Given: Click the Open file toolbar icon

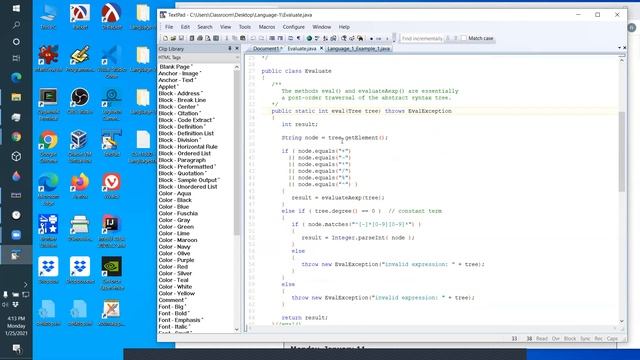Looking at the screenshot, I should click(173, 38).
